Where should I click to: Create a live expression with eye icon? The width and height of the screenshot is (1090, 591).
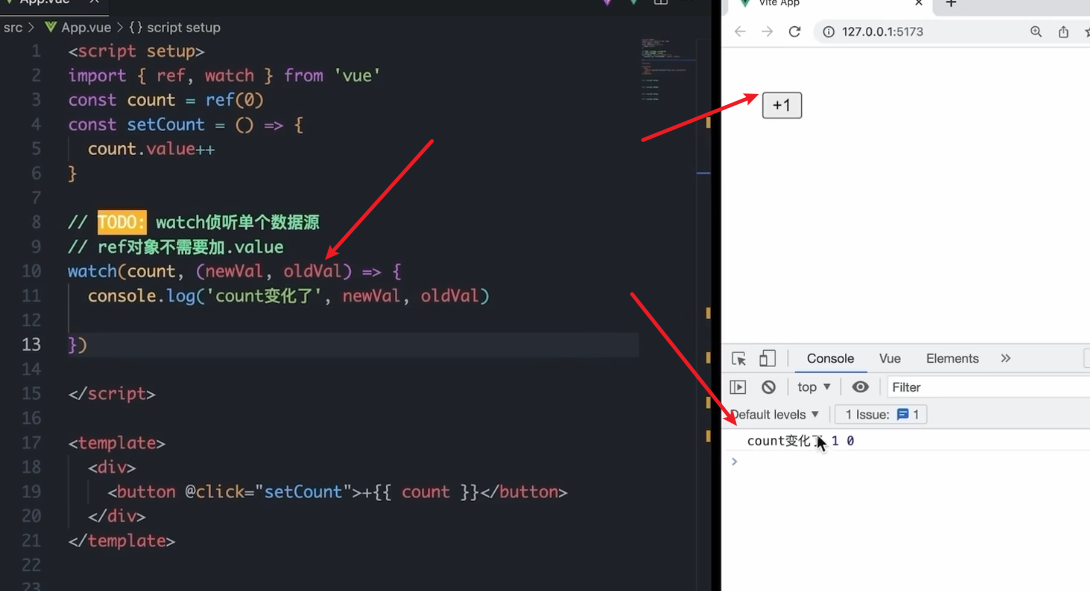click(860, 387)
